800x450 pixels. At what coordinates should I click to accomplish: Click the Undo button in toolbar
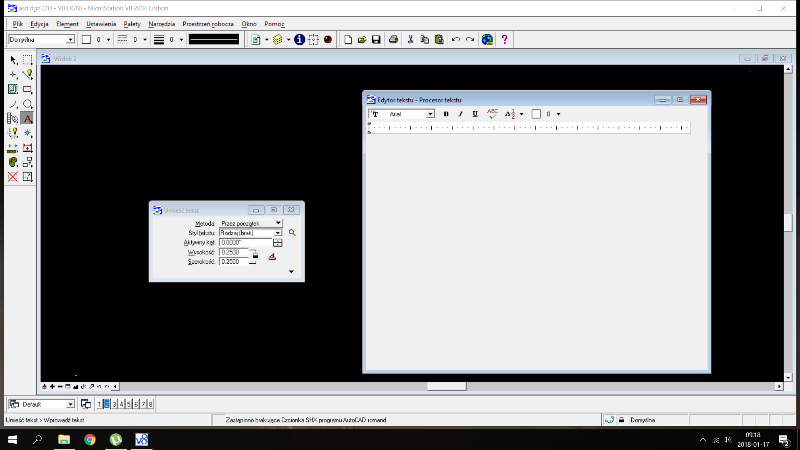455,40
